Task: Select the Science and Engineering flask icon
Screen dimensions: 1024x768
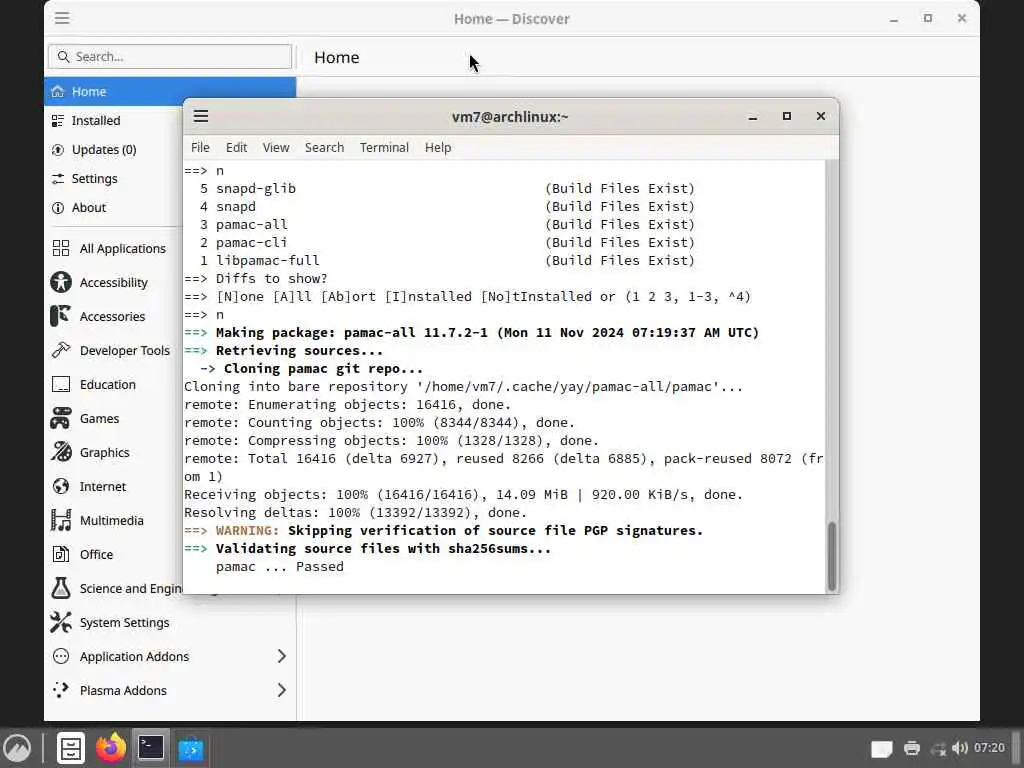Action: pyautogui.click(x=61, y=588)
